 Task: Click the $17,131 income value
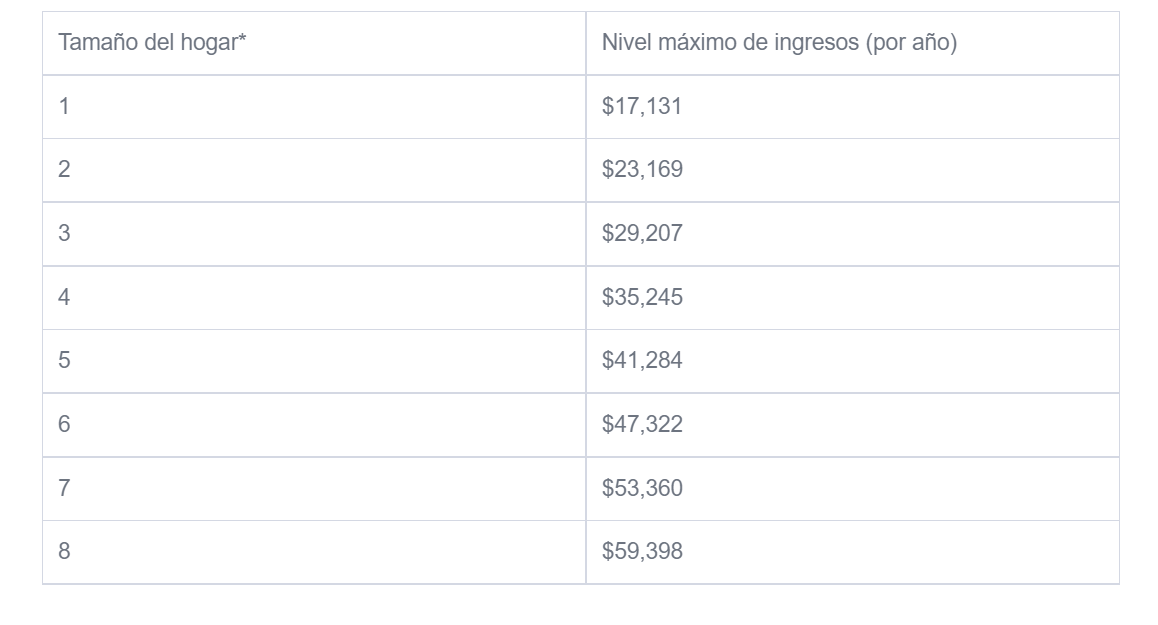(642, 106)
